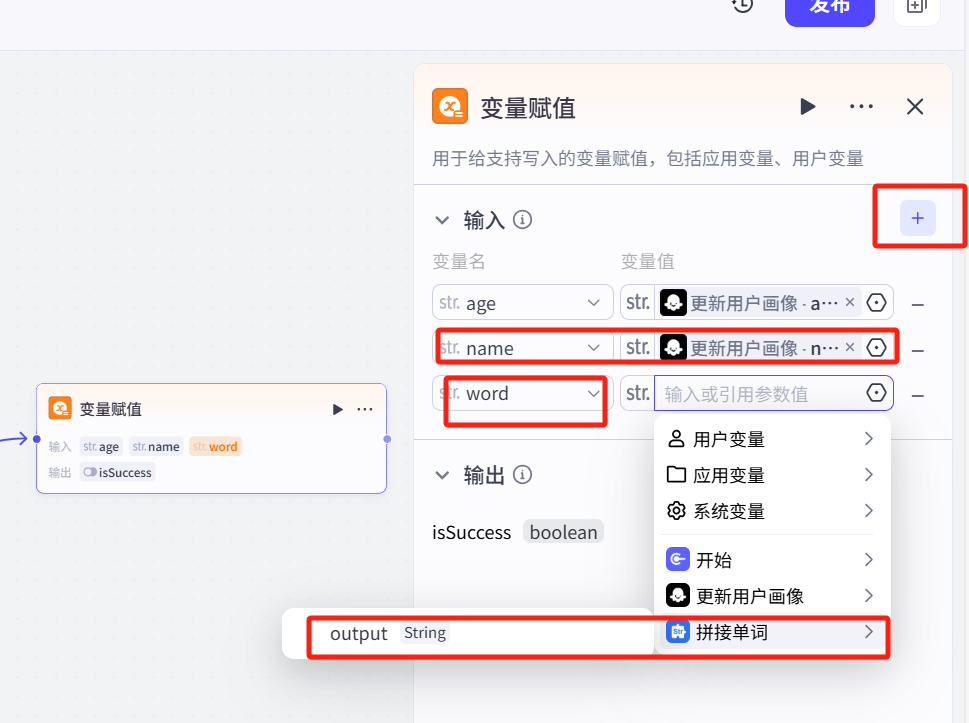Image resolution: width=969 pixels, height=723 pixels.
Task: Click the 变量名 column header
Action: coord(459,261)
